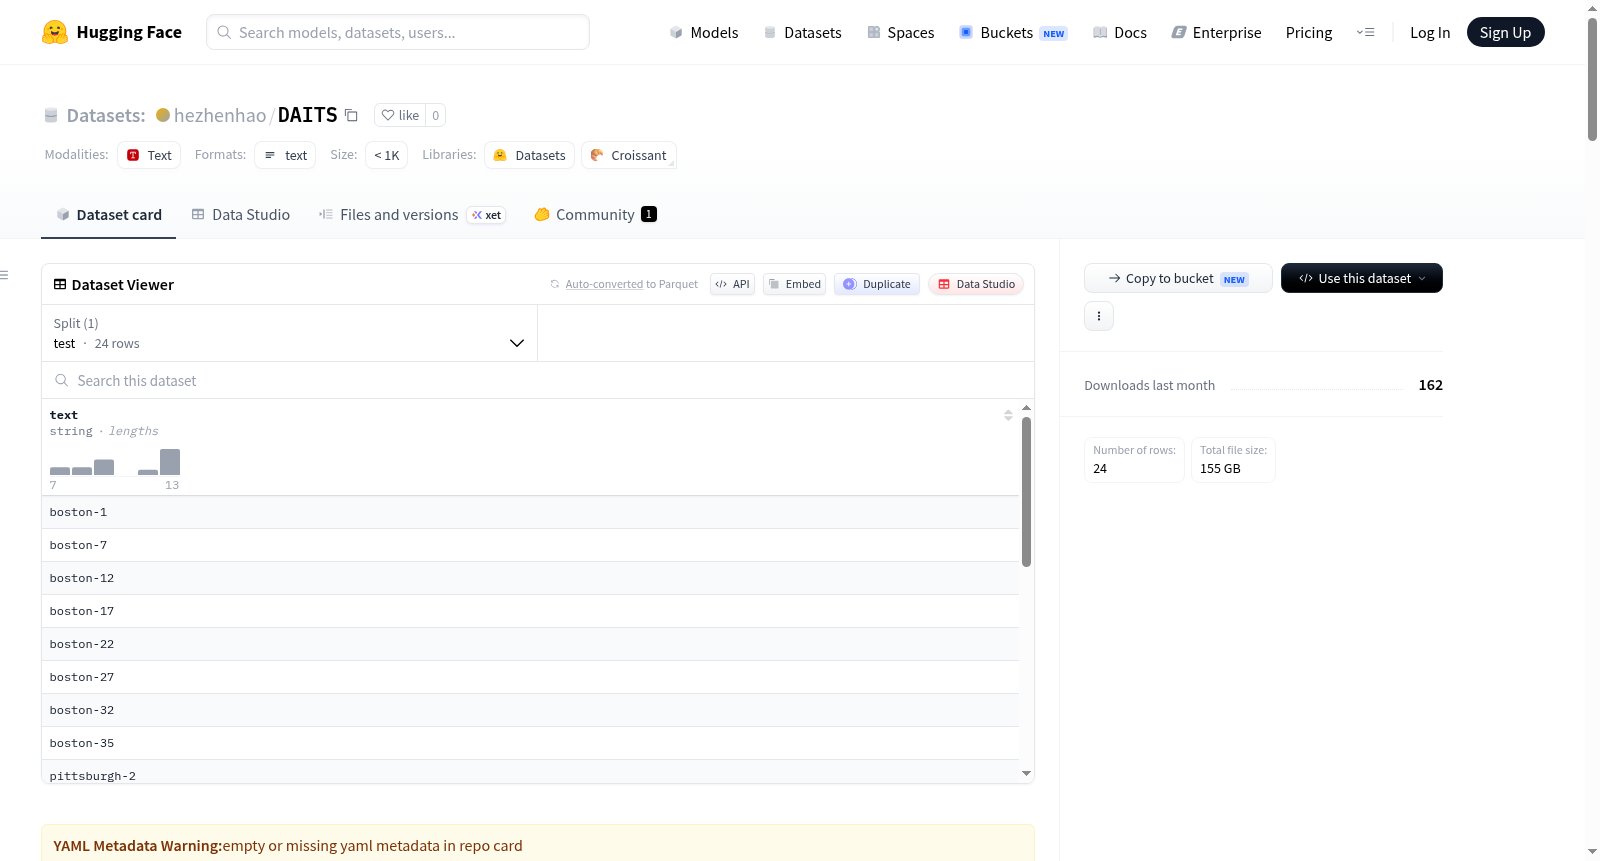Click the sort arrows on text column
The image size is (1600, 861).
(x=1008, y=415)
